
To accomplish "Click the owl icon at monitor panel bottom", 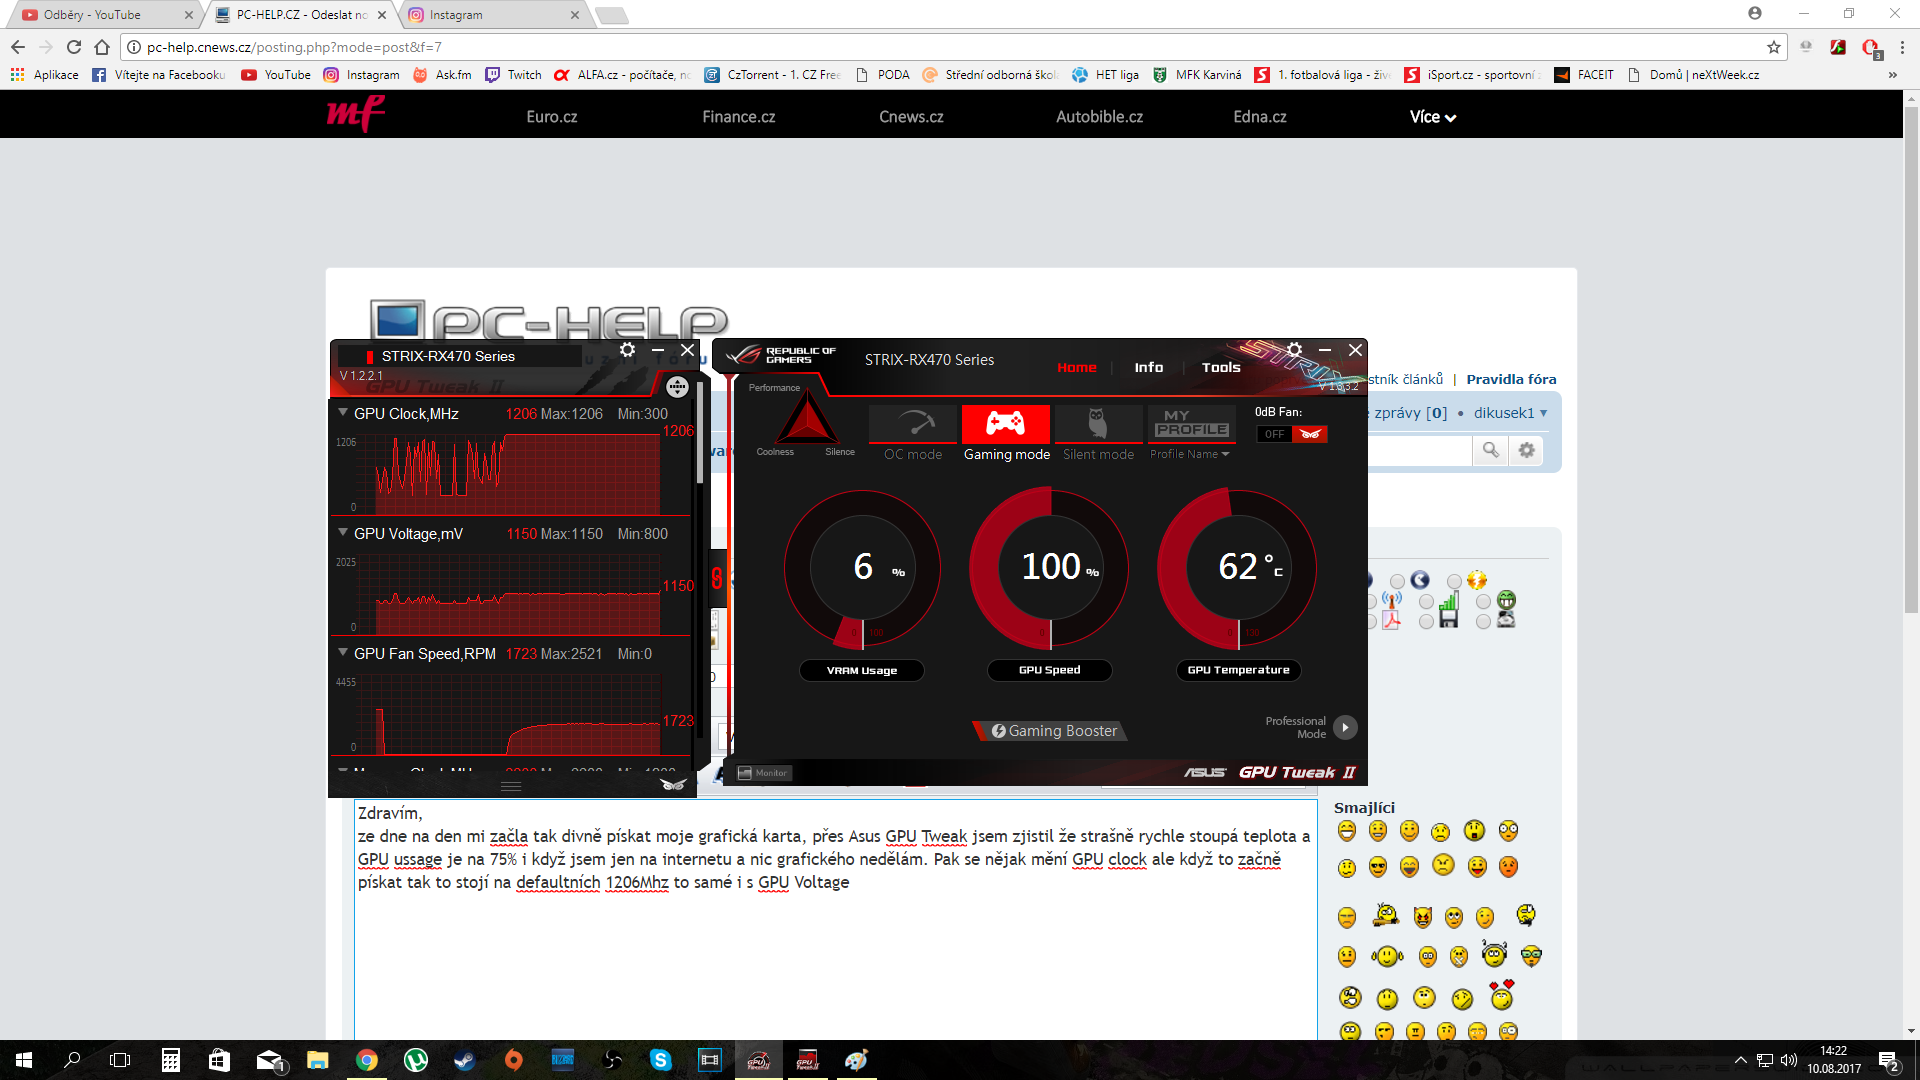I will coord(673,785).
